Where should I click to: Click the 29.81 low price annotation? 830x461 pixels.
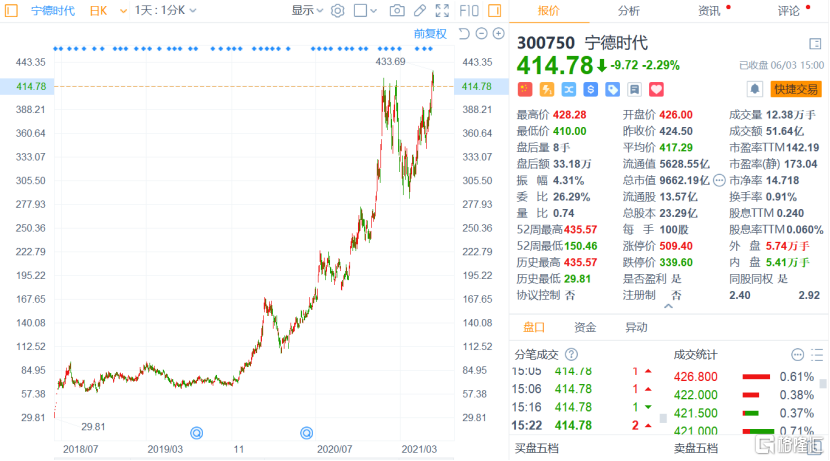[93, 427]
